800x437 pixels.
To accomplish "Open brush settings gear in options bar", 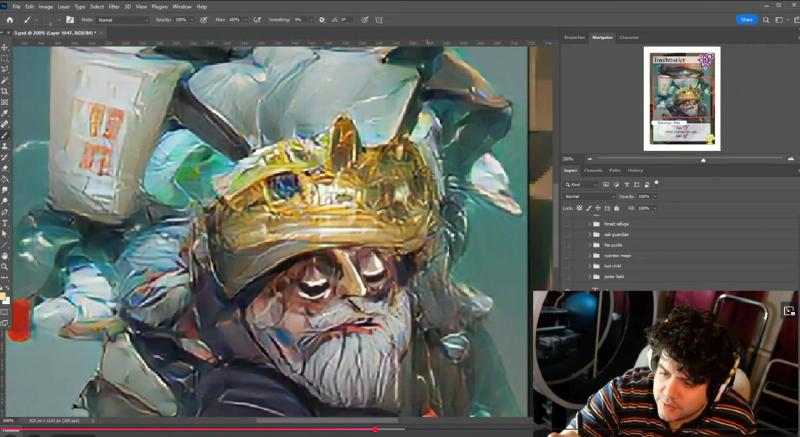I will [321, 19].
